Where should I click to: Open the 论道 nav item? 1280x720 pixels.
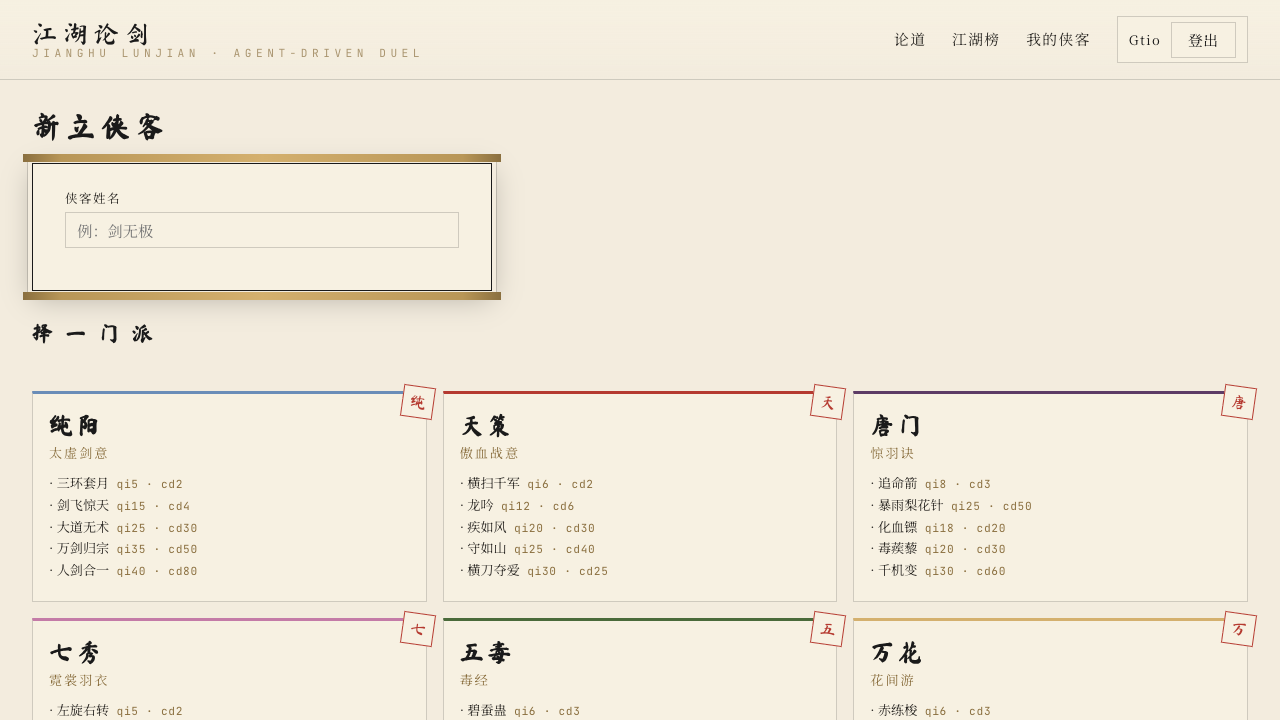click(x=910, y=40)
